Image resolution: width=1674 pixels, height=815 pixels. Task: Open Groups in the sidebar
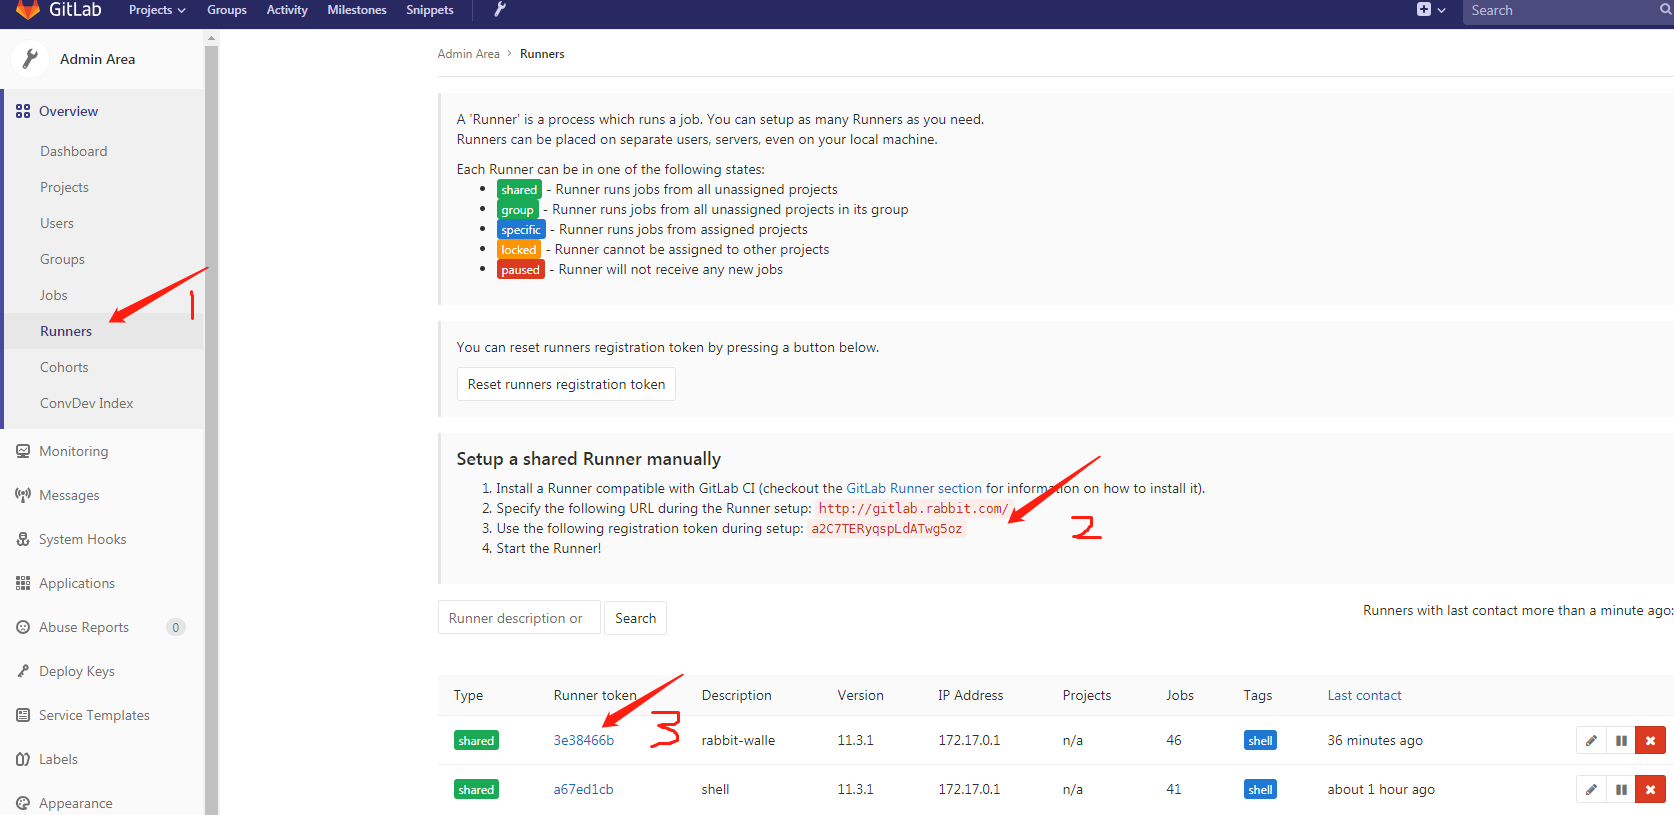62,259
